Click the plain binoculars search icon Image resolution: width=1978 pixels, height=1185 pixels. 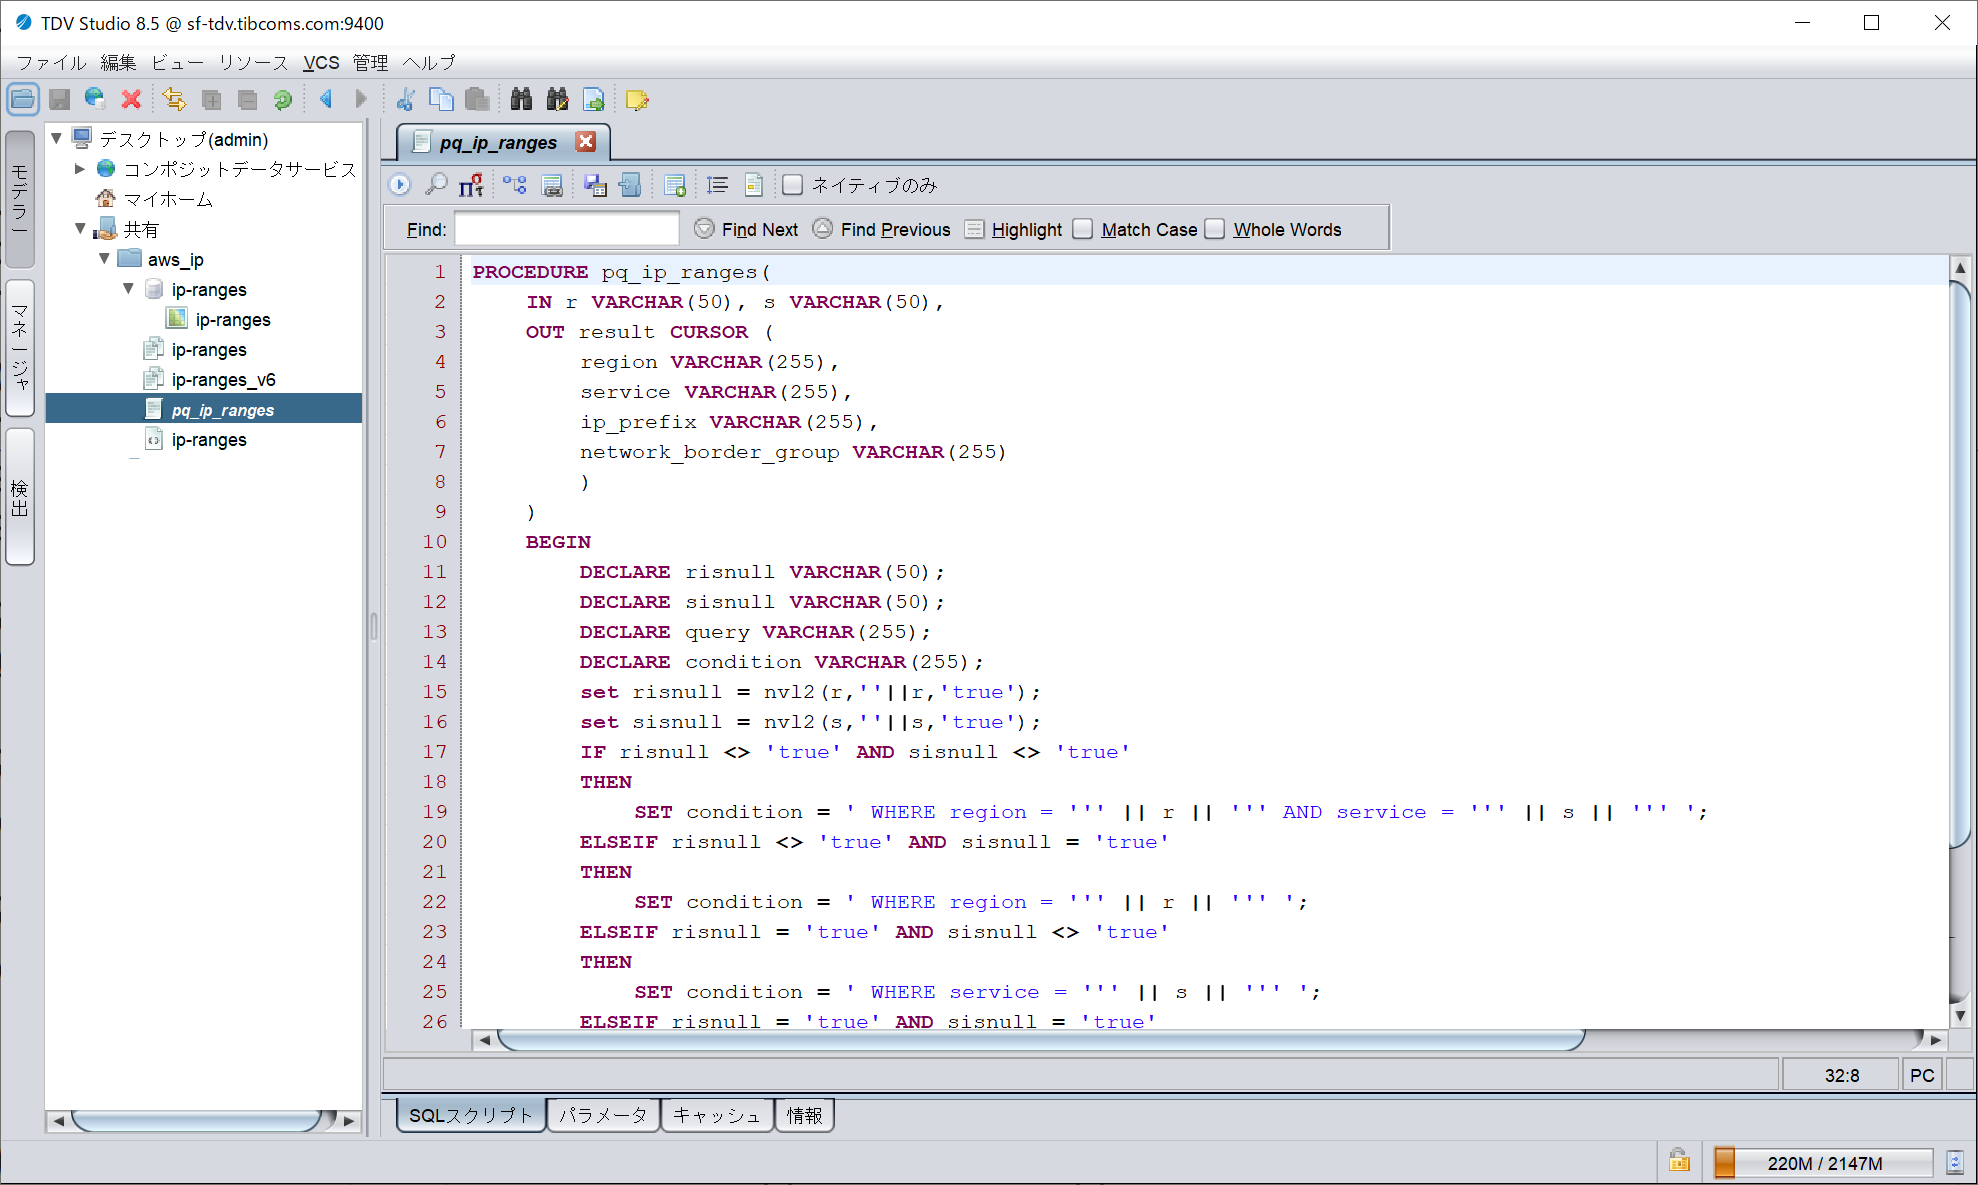click(x=521, y=99)
